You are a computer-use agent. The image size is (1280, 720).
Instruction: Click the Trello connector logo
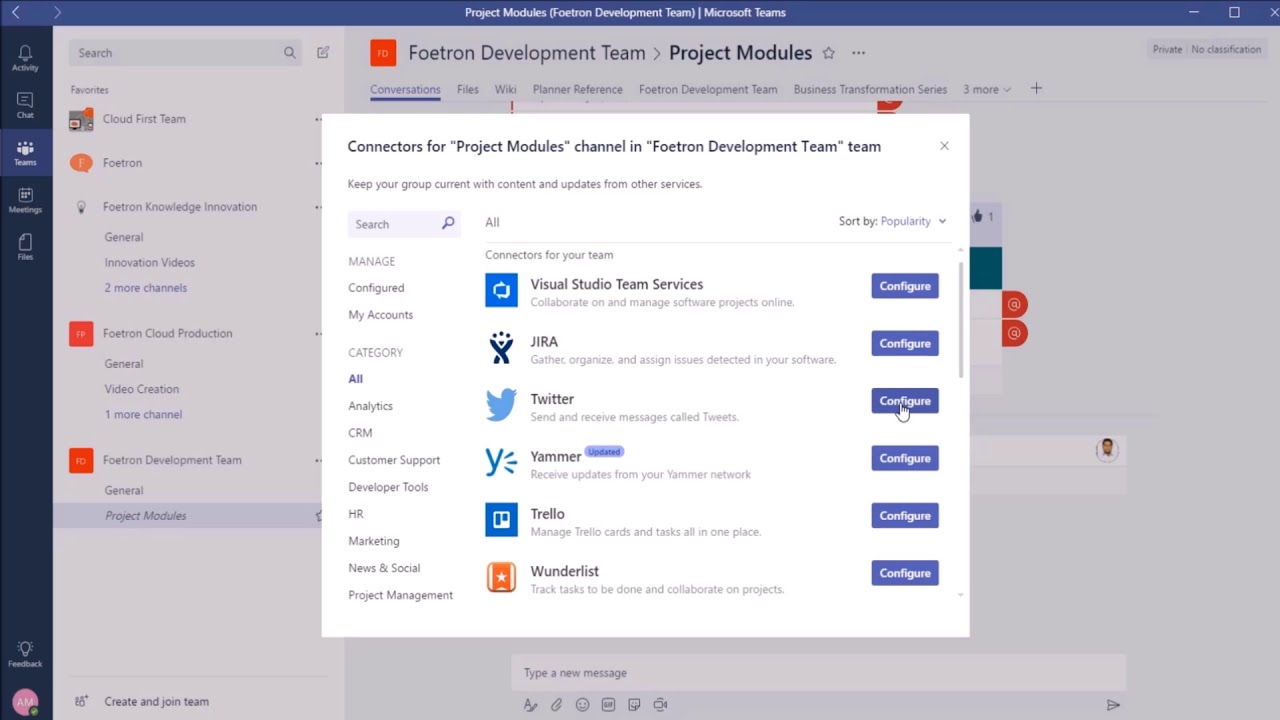coord(501,520)
